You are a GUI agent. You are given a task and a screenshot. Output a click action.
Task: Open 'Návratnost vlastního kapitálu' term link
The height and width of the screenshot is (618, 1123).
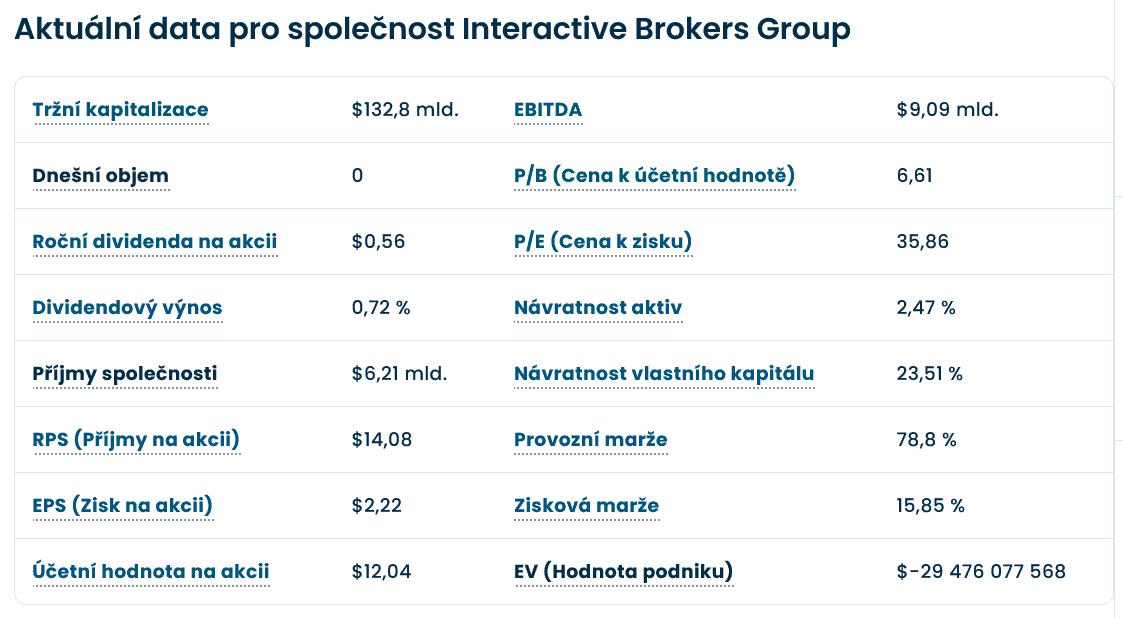664,374
